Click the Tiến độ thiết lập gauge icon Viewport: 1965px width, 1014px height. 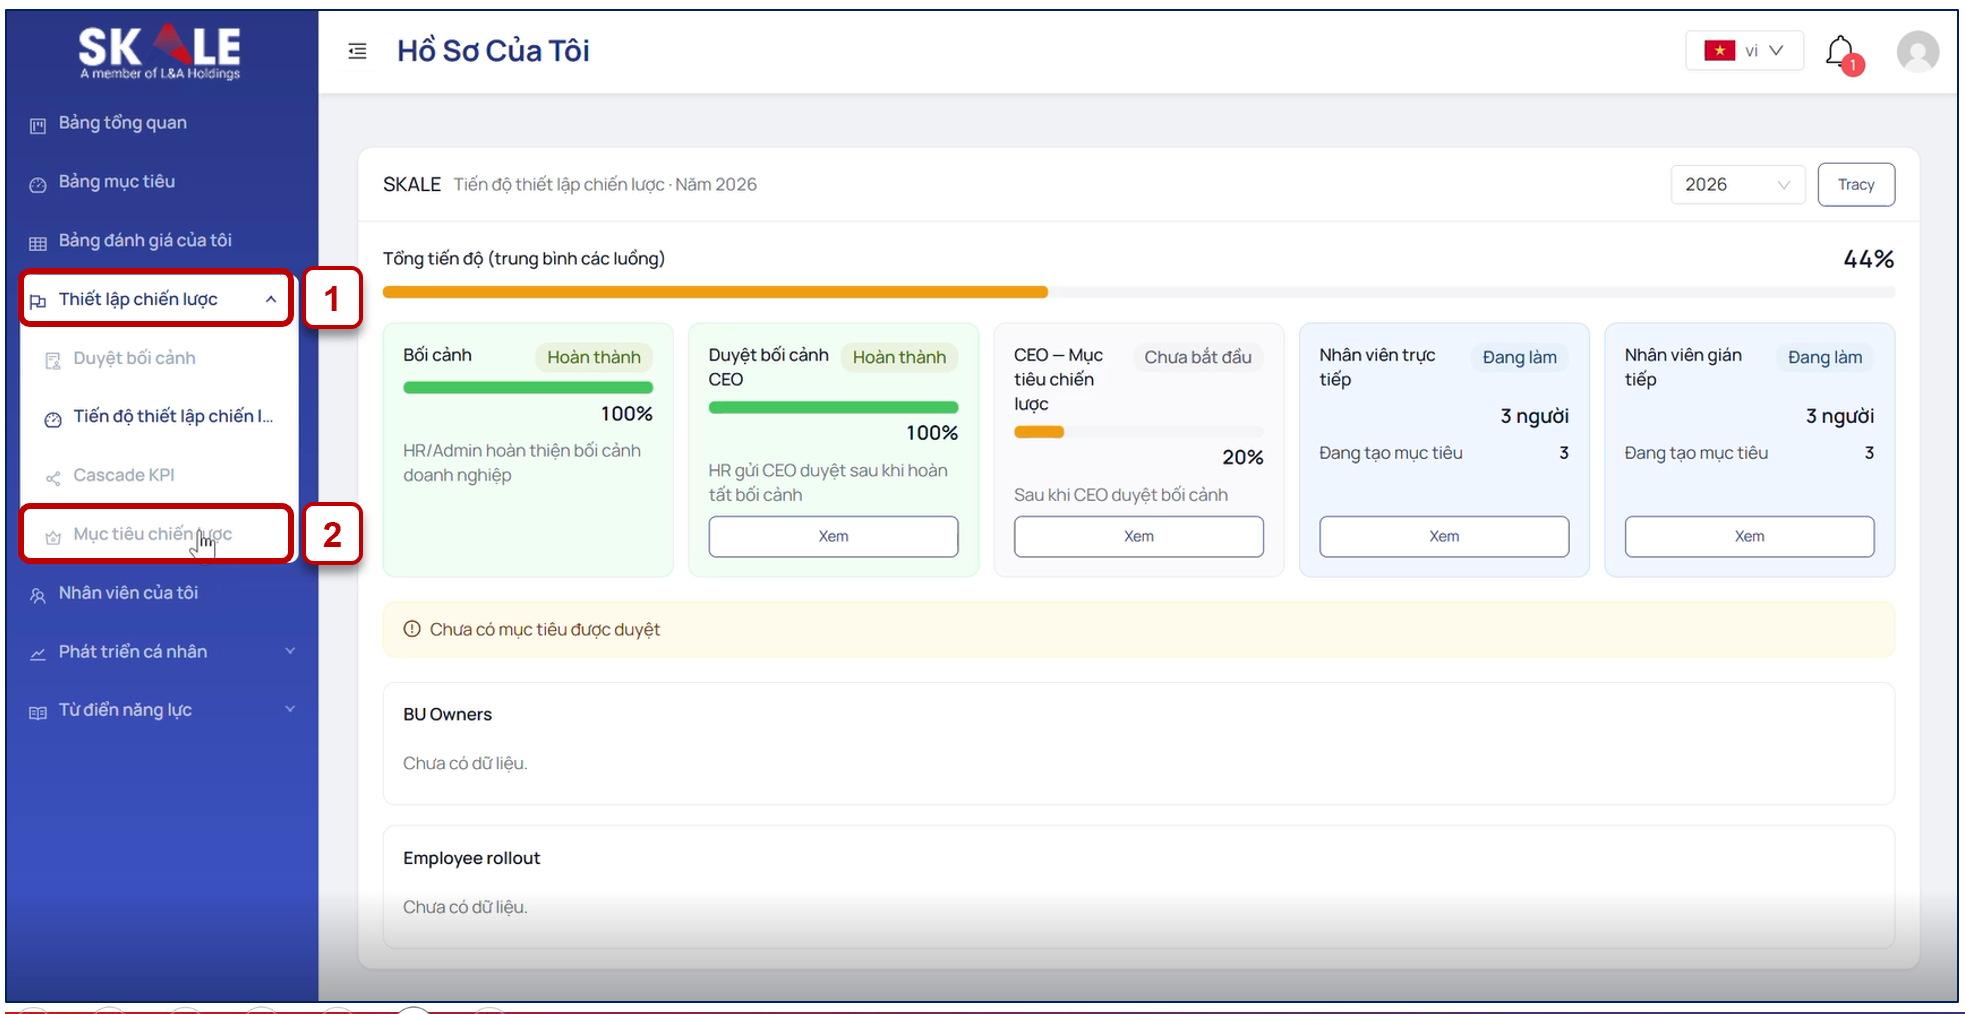pyautogui.click(x=53, y=419)
